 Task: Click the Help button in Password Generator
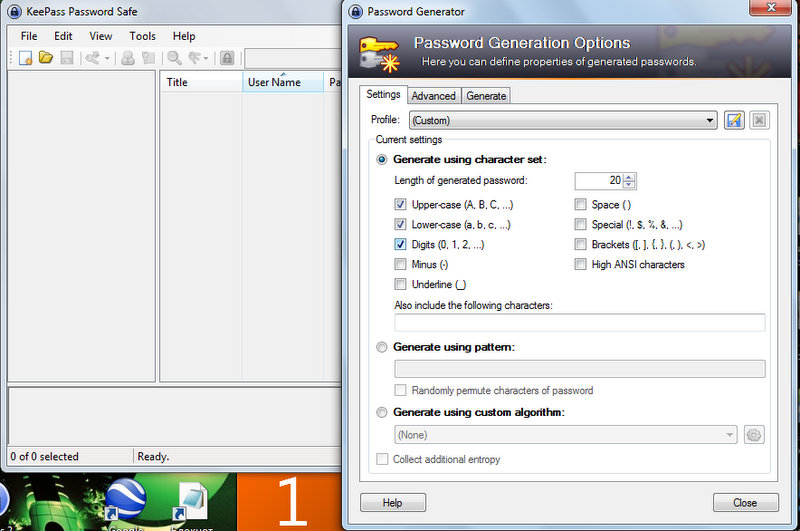(393, 503)
